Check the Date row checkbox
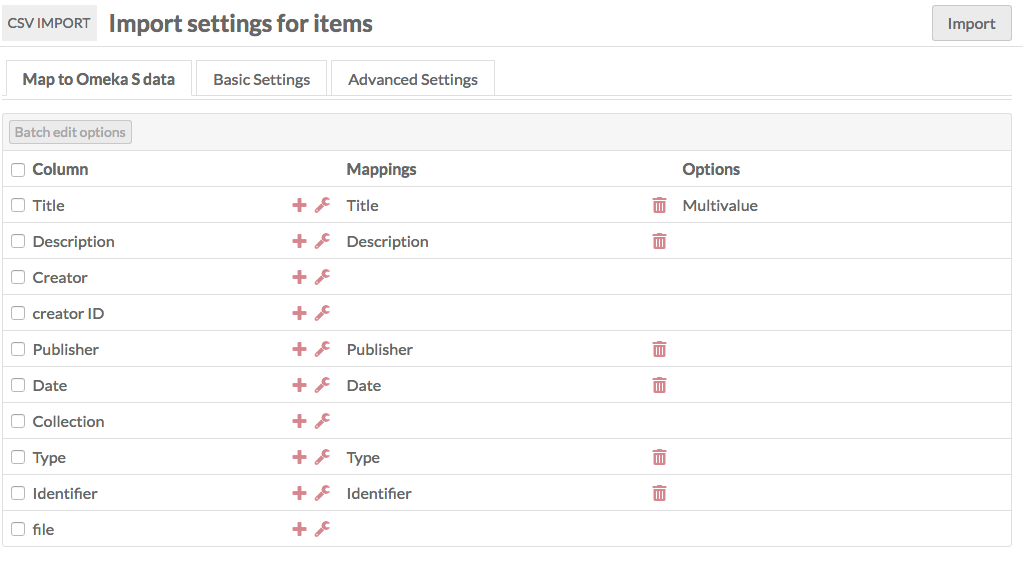The image size is (1023, 561). (x=18, y=385)
